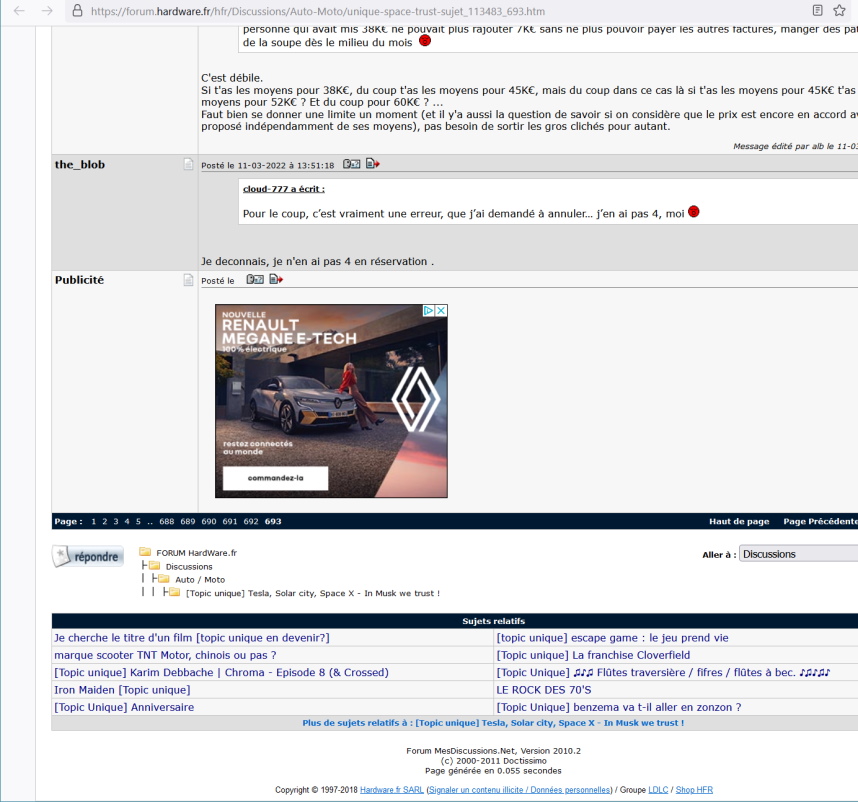Open the Auto / Moto breadcrumb folder
This screenshot has width=858, height=802.
tap(200, 580)
